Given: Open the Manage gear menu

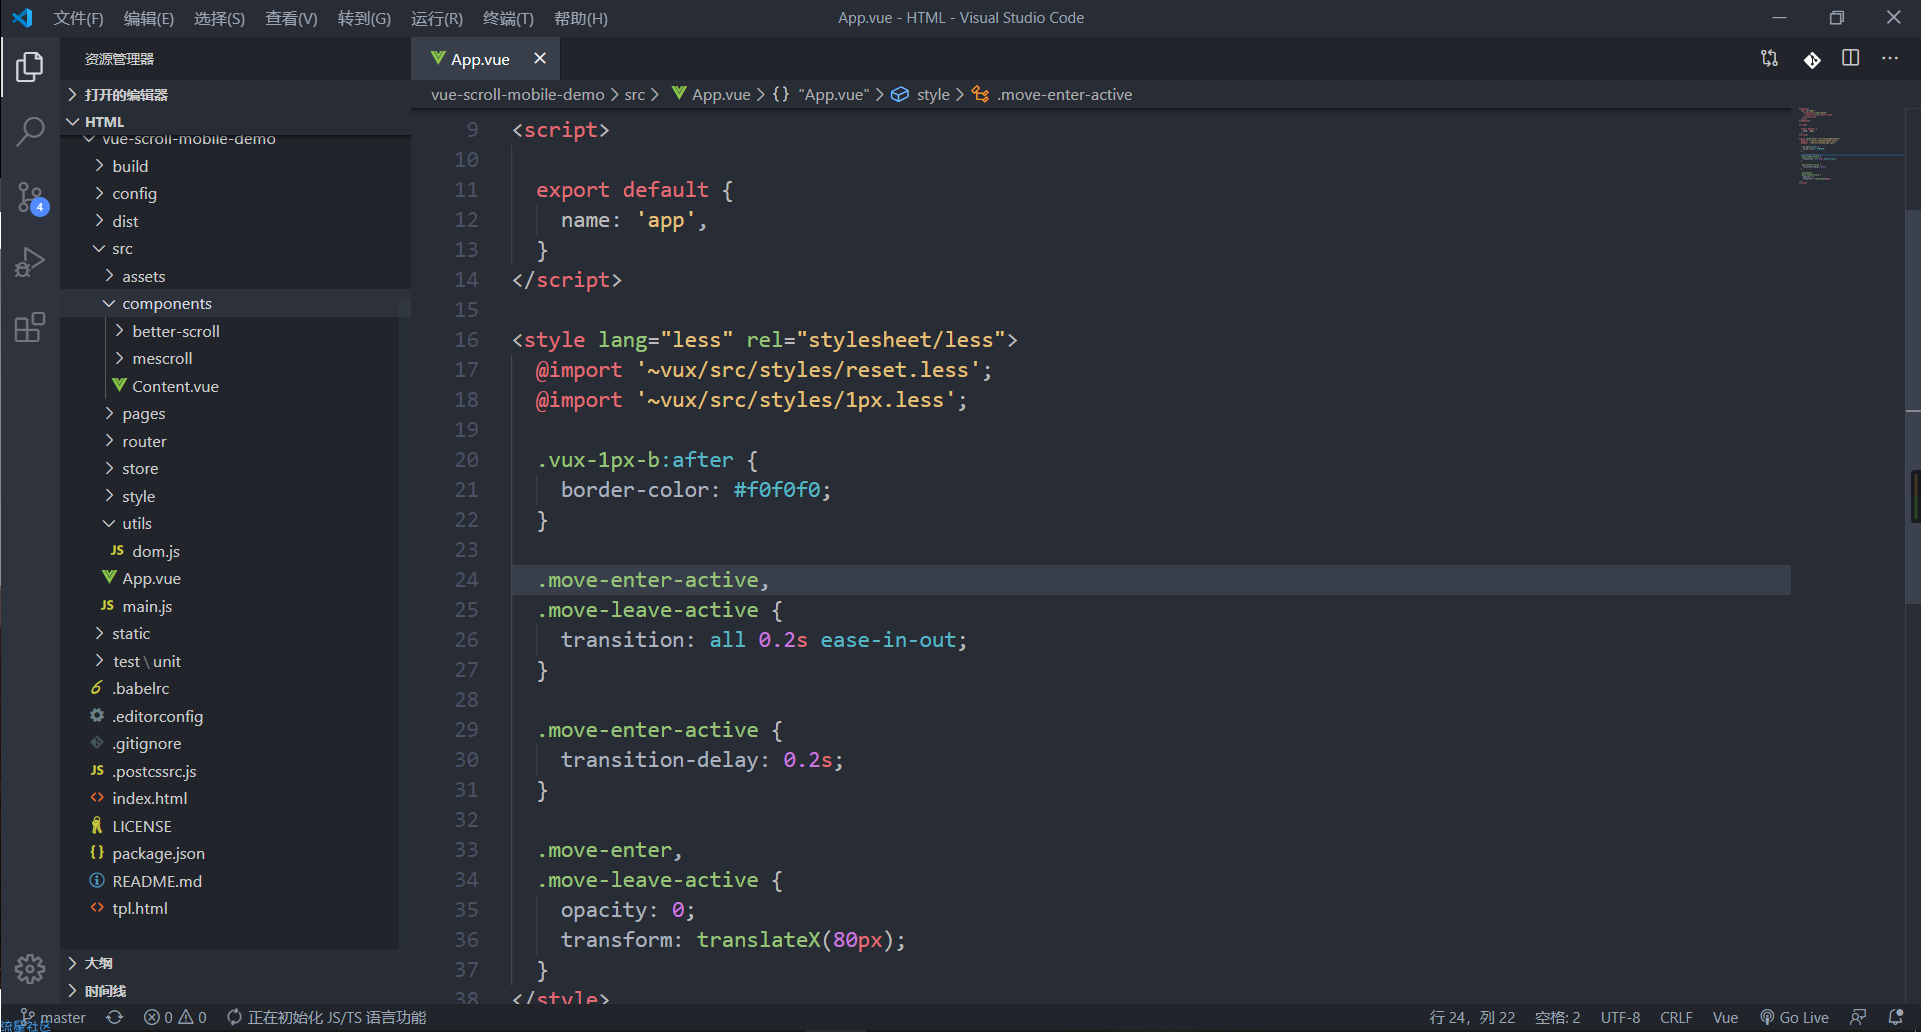Looking at the screenshot, I should 30,968.
